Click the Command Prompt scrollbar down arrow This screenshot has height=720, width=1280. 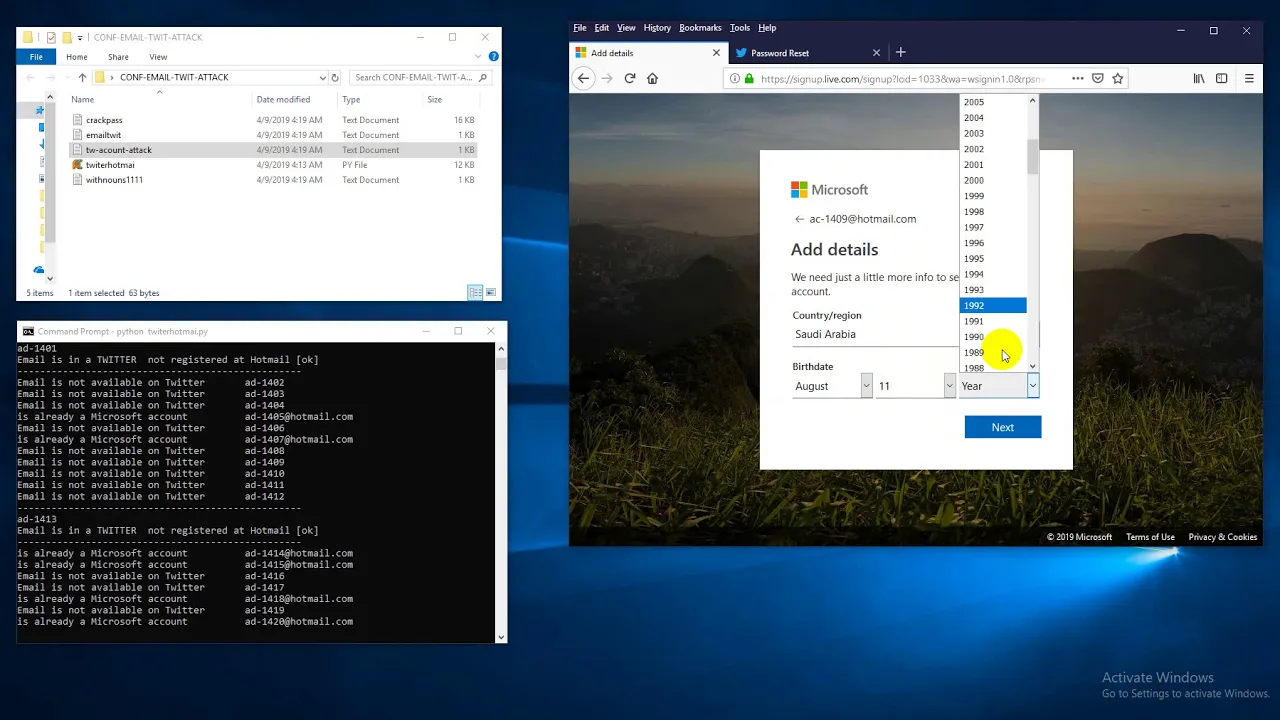[x=501, y=636]
